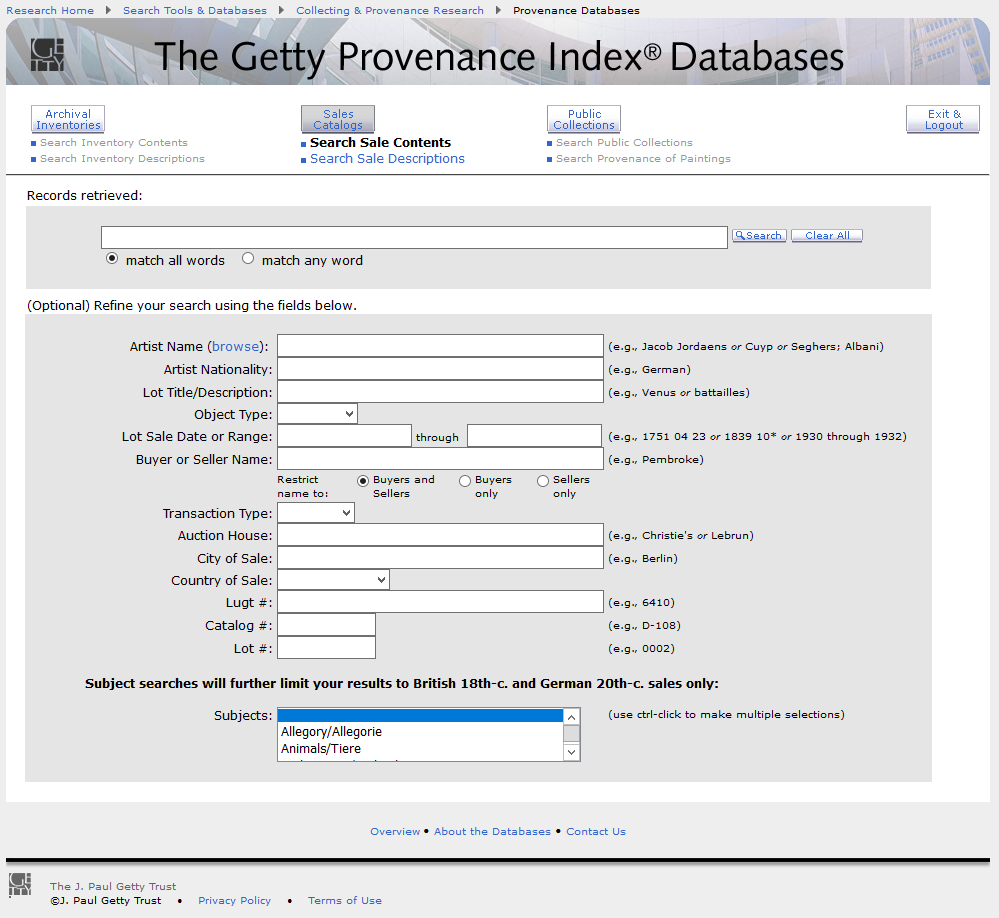Open the Object Type dropdown
Screen dimensions: 999x918
point(317,414)
